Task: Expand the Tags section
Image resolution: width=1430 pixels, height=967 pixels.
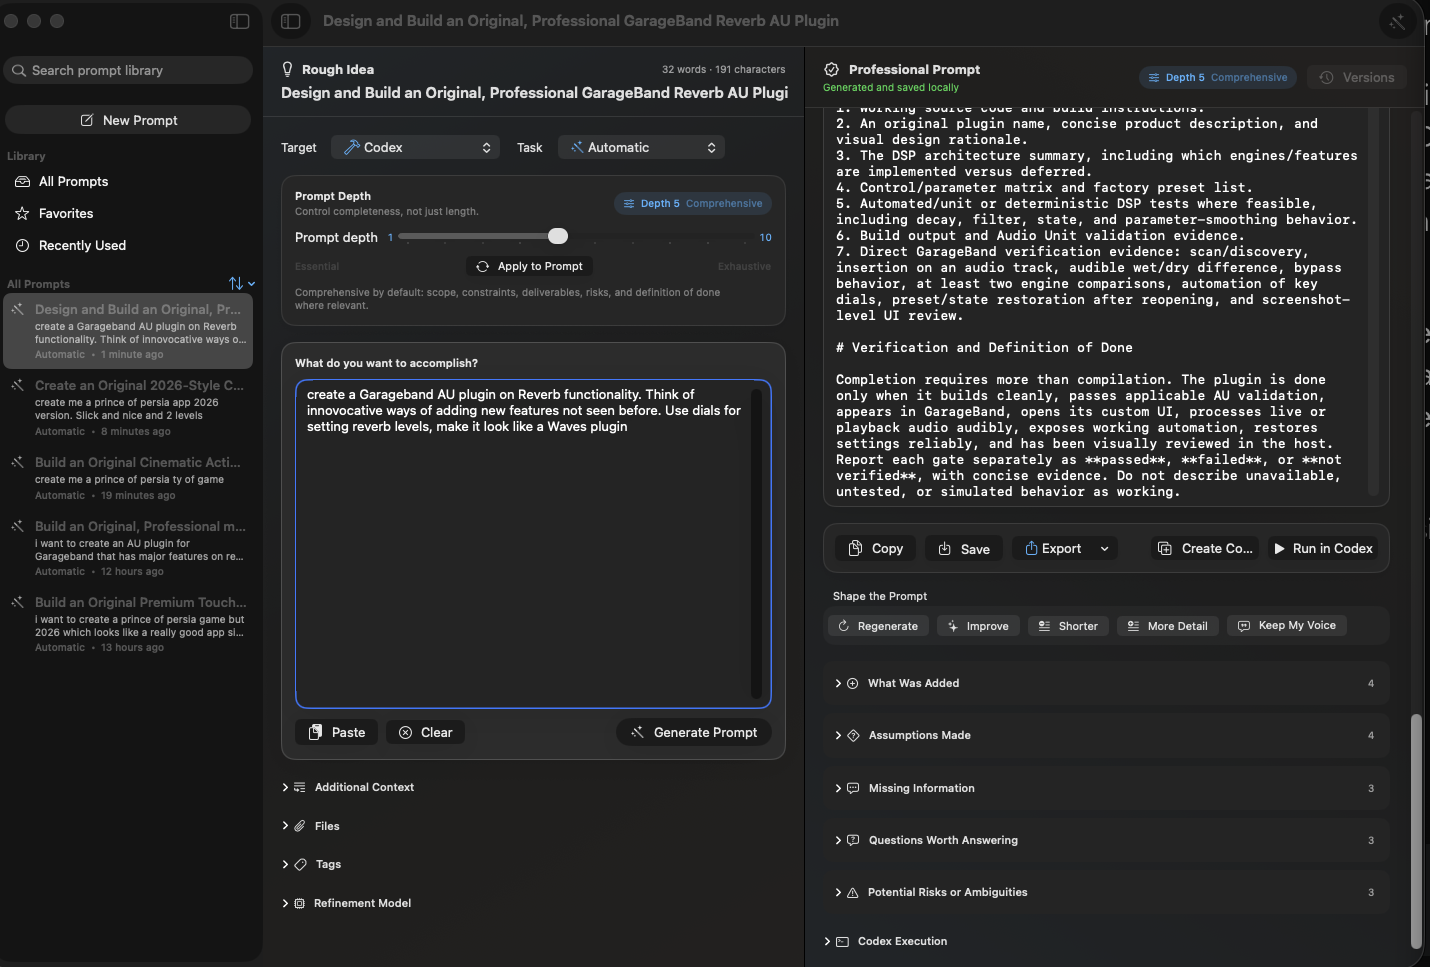Action: point(312,865)
